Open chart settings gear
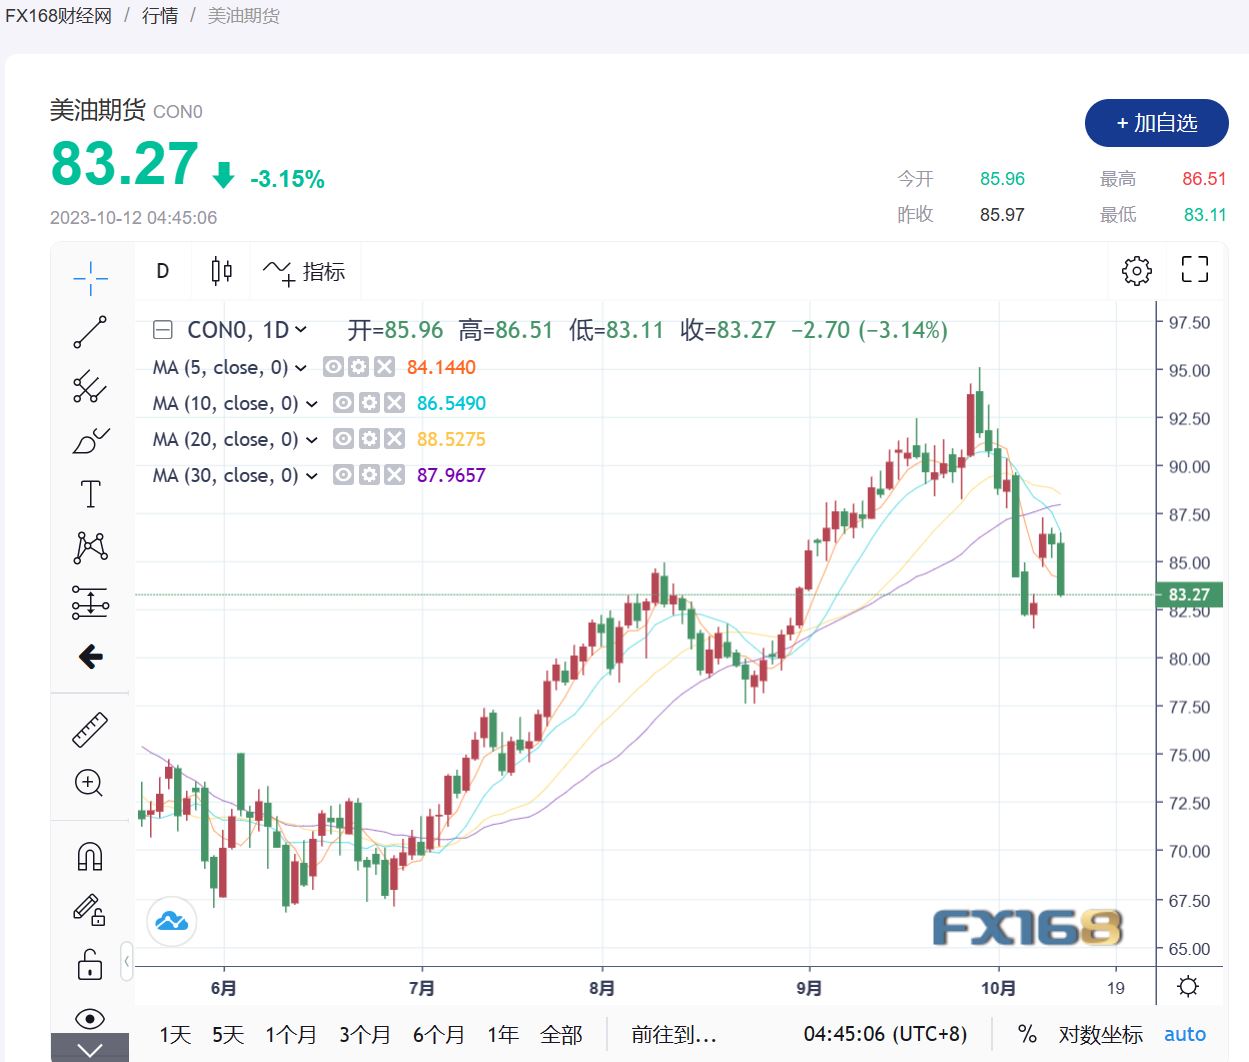Image resolution: width=1249 pixels, height=1062 pixels. [1137, 270]
